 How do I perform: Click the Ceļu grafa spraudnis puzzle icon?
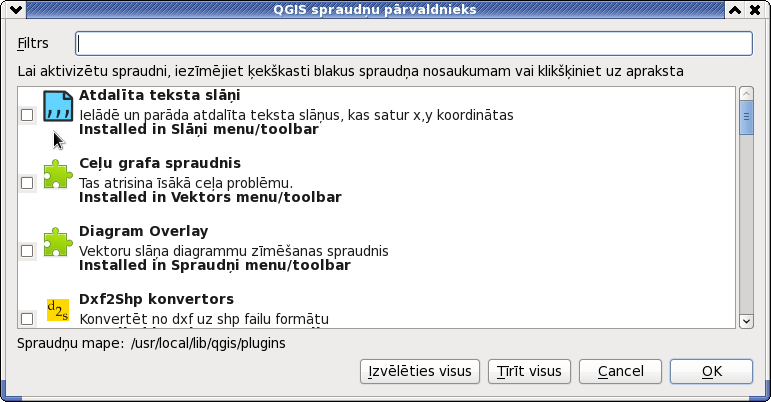58,174
